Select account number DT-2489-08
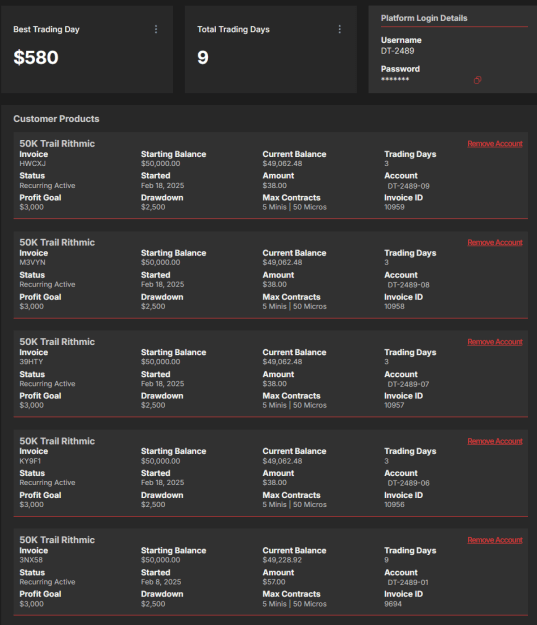537x625 pixels. pos(408,285)
